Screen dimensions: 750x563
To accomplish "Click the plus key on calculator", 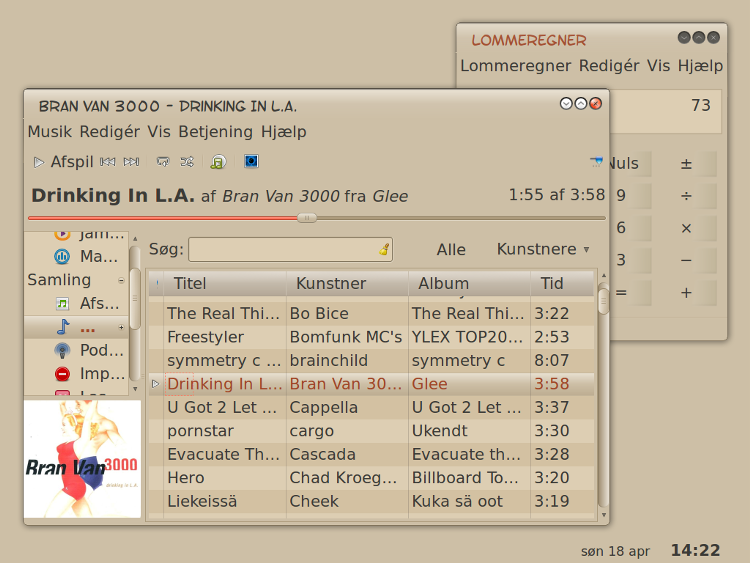I will tap(687, 293).
